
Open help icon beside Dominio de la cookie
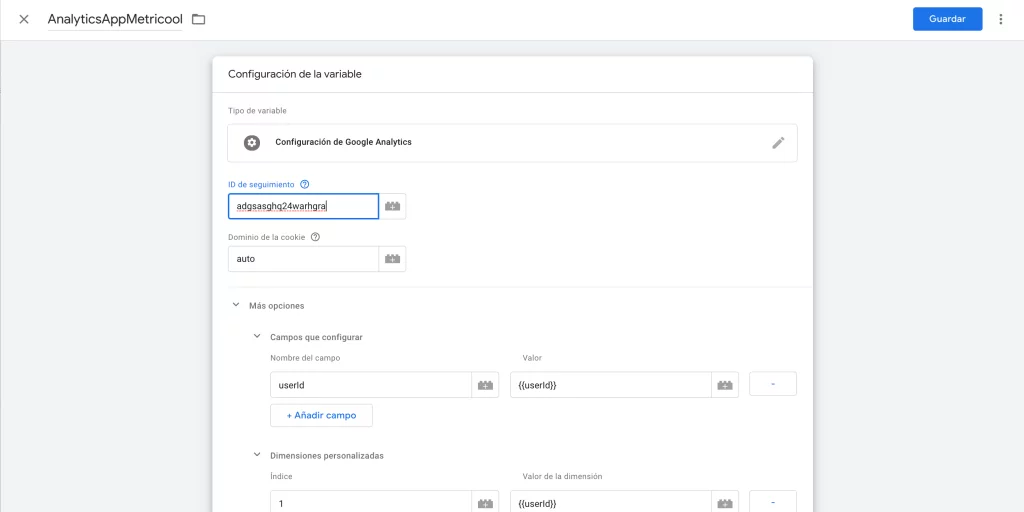(x=315, y=238)
